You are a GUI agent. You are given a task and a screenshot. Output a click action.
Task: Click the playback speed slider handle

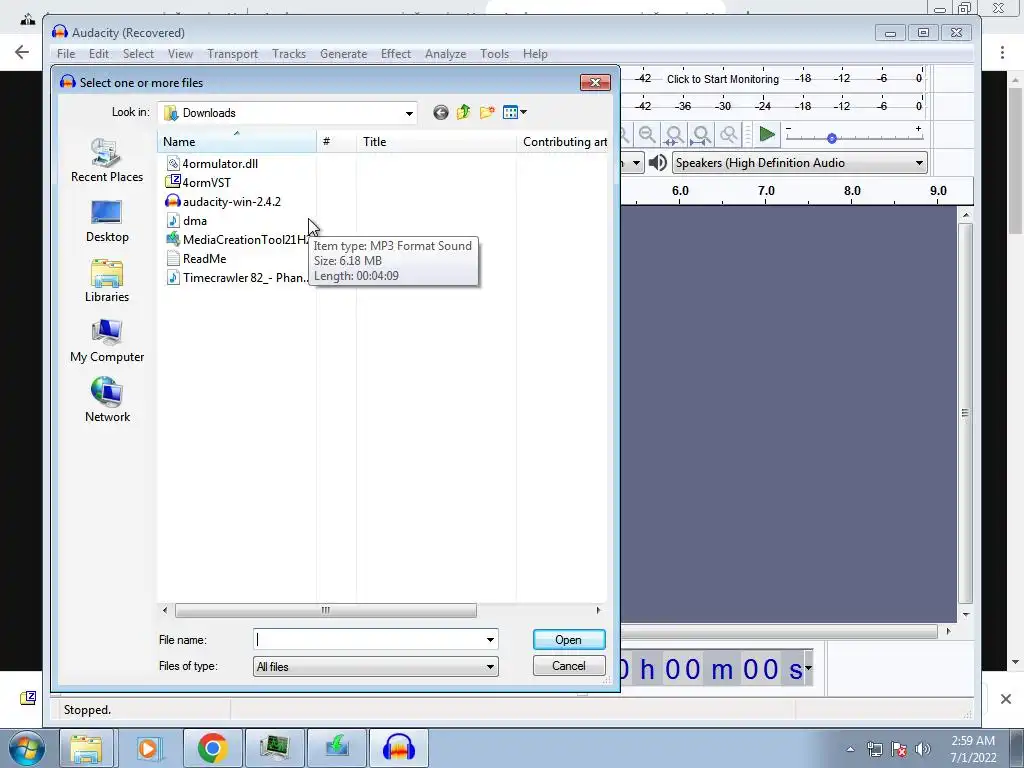pos(831,138)
